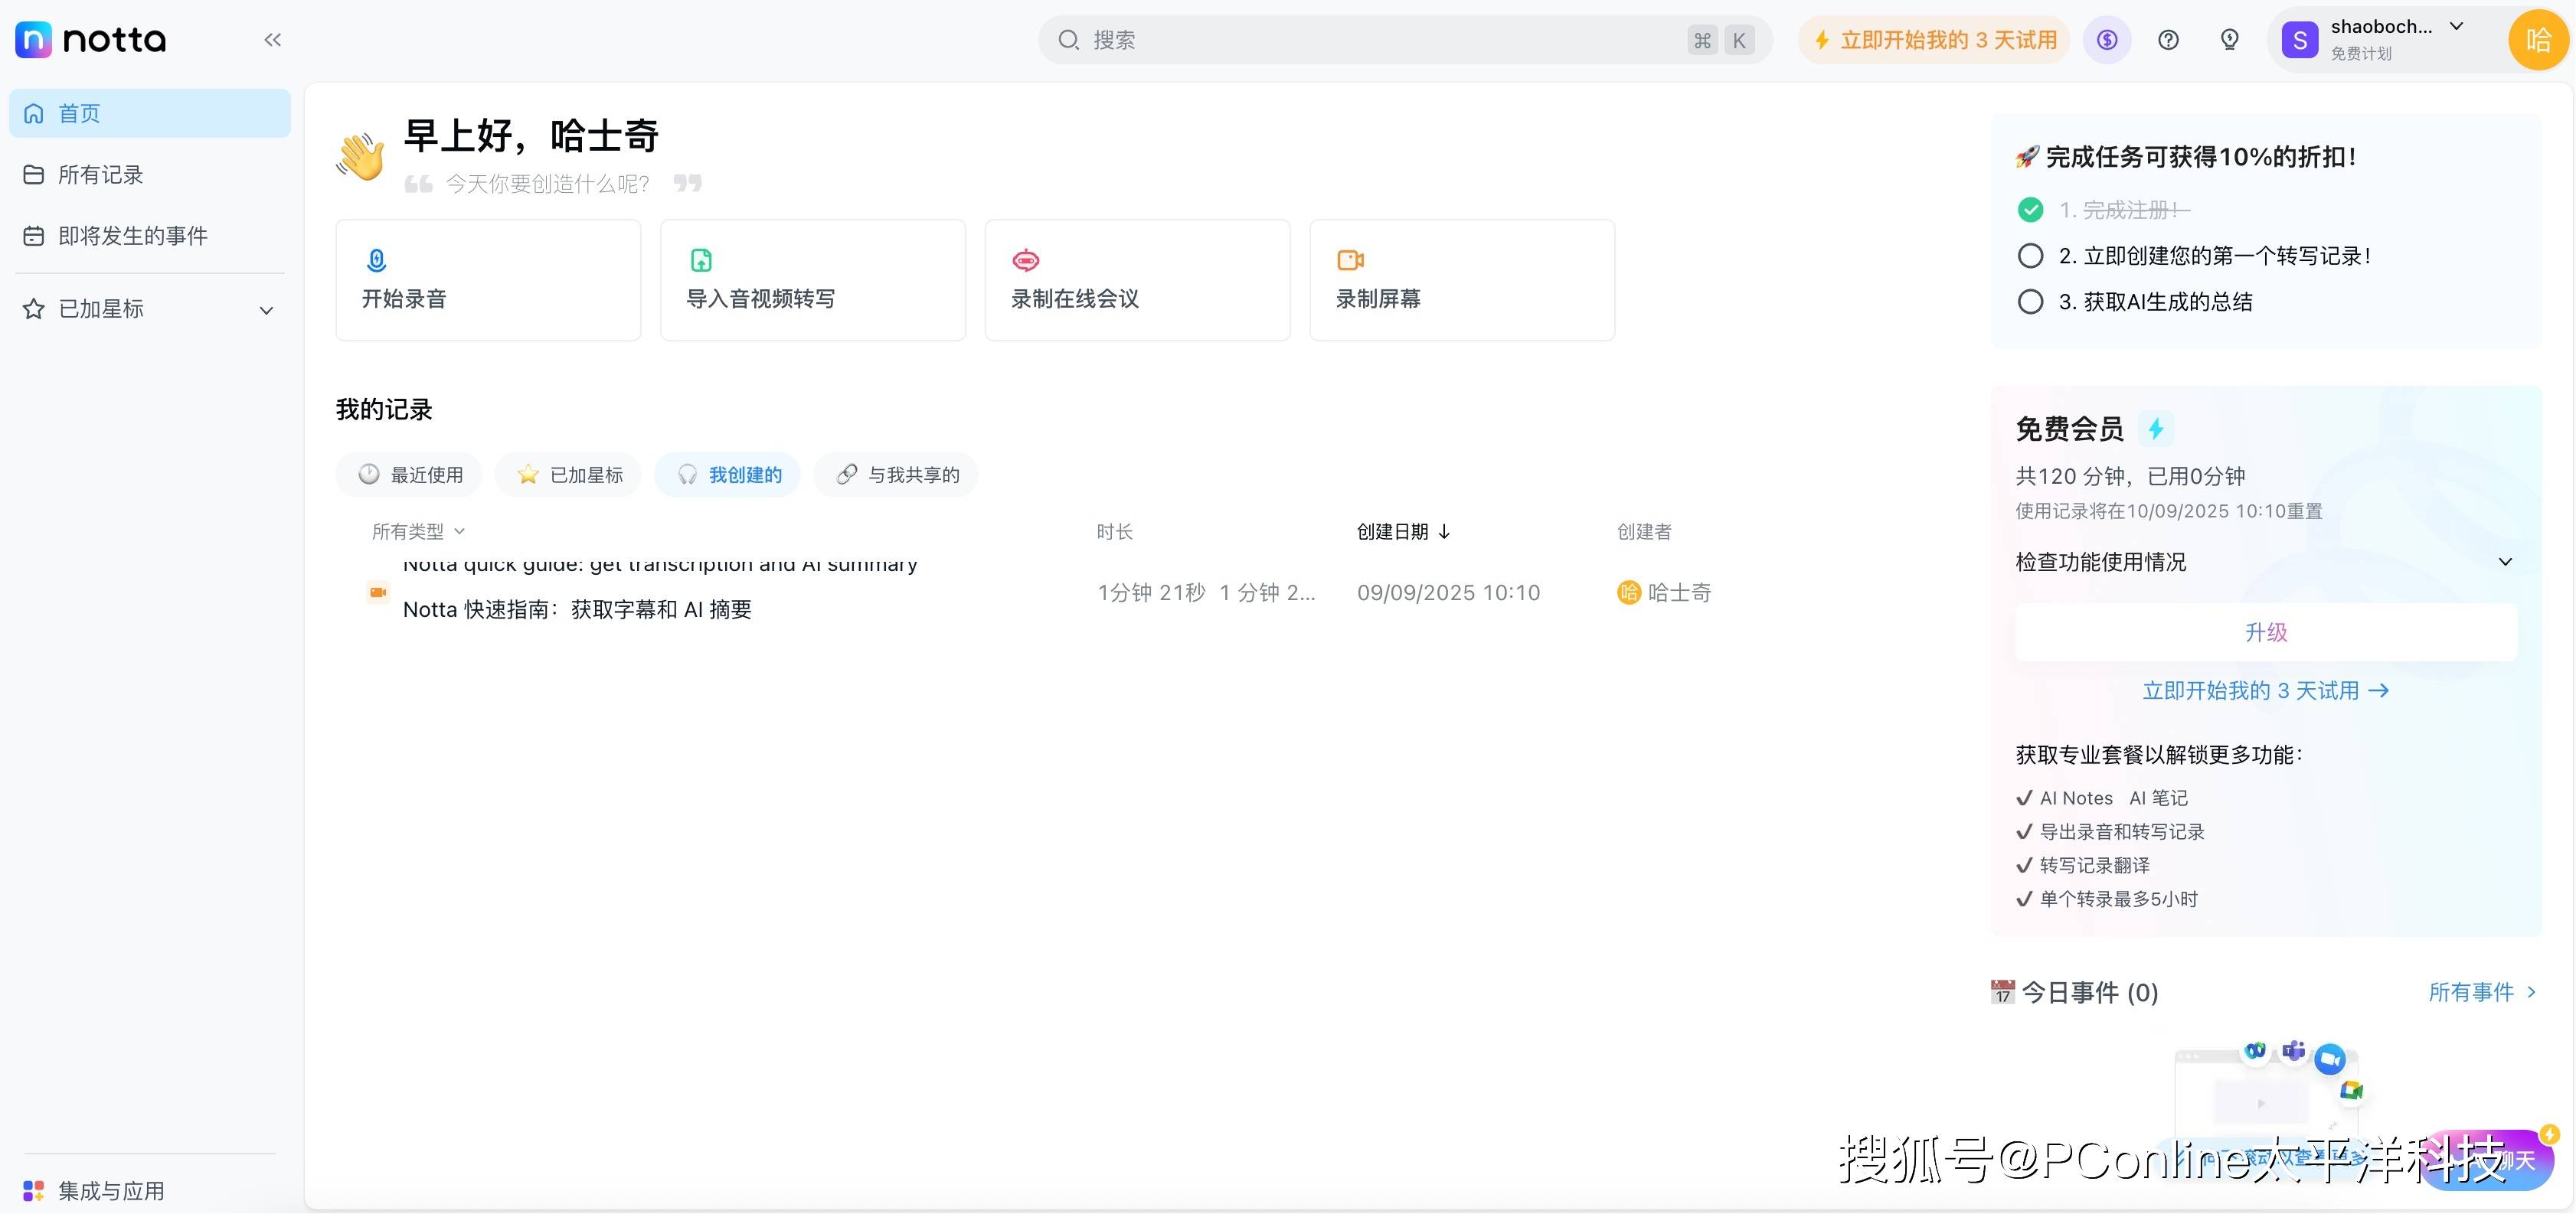
Task: Select task 3 获取AI生成的总结 circle
Action: click(x=2030, y=302)
